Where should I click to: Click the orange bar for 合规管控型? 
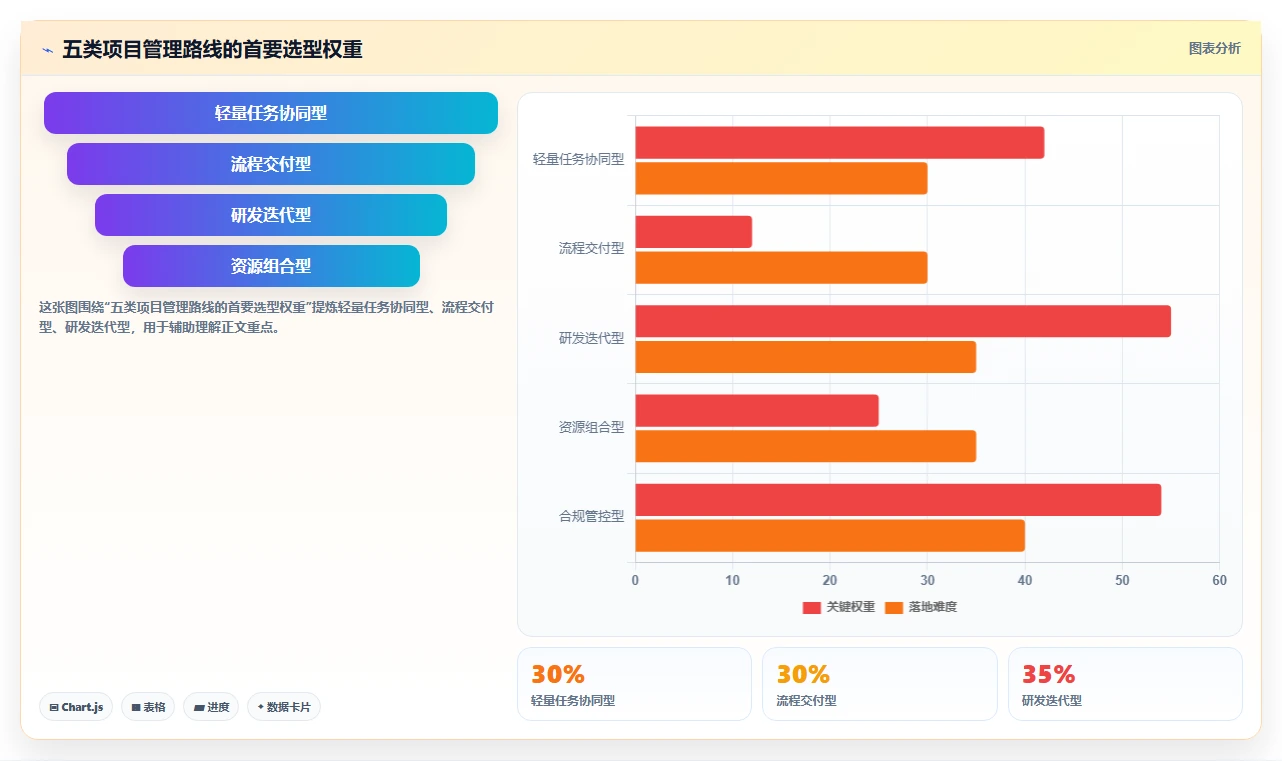click(x=830, y=536)
